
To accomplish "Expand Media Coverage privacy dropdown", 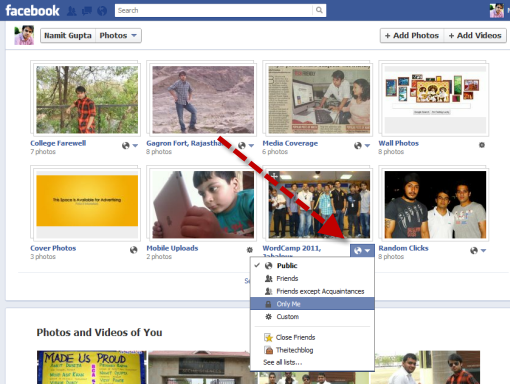I will (x=362, y=146).
